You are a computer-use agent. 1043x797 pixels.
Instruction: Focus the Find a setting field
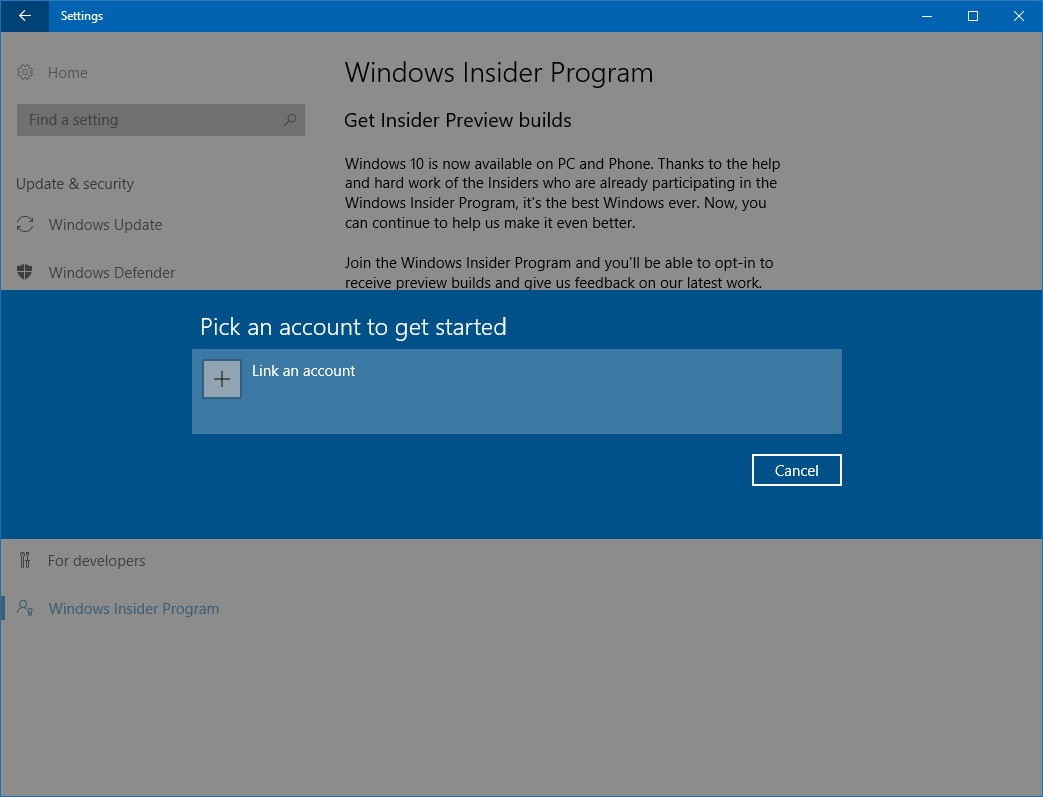[150, 120]
